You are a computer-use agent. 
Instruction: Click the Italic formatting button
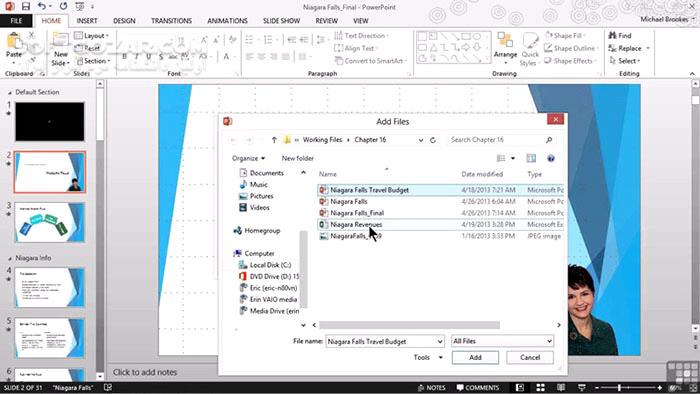[x=137, y=57]
